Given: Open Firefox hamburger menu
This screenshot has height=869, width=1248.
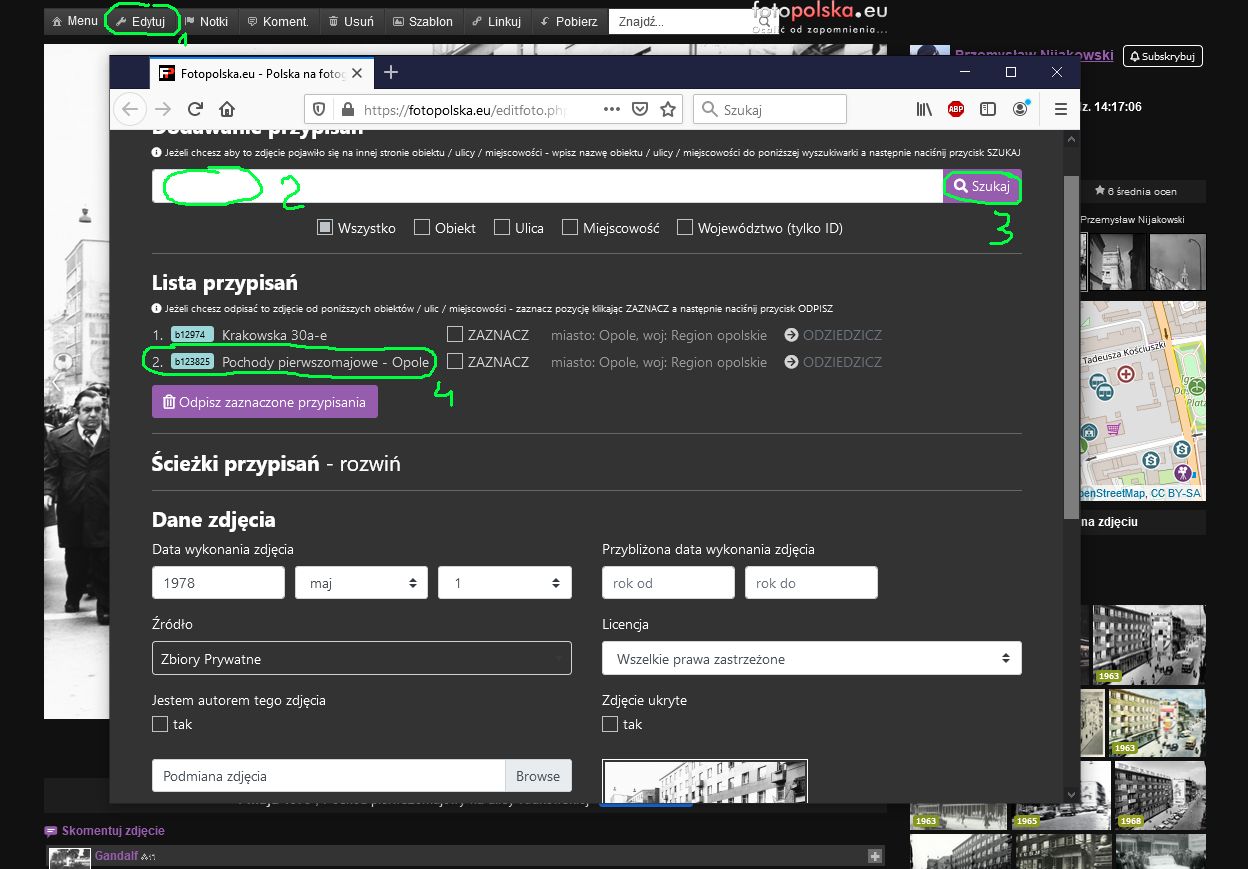Looking at the screenshot, I should point(1061,109).
